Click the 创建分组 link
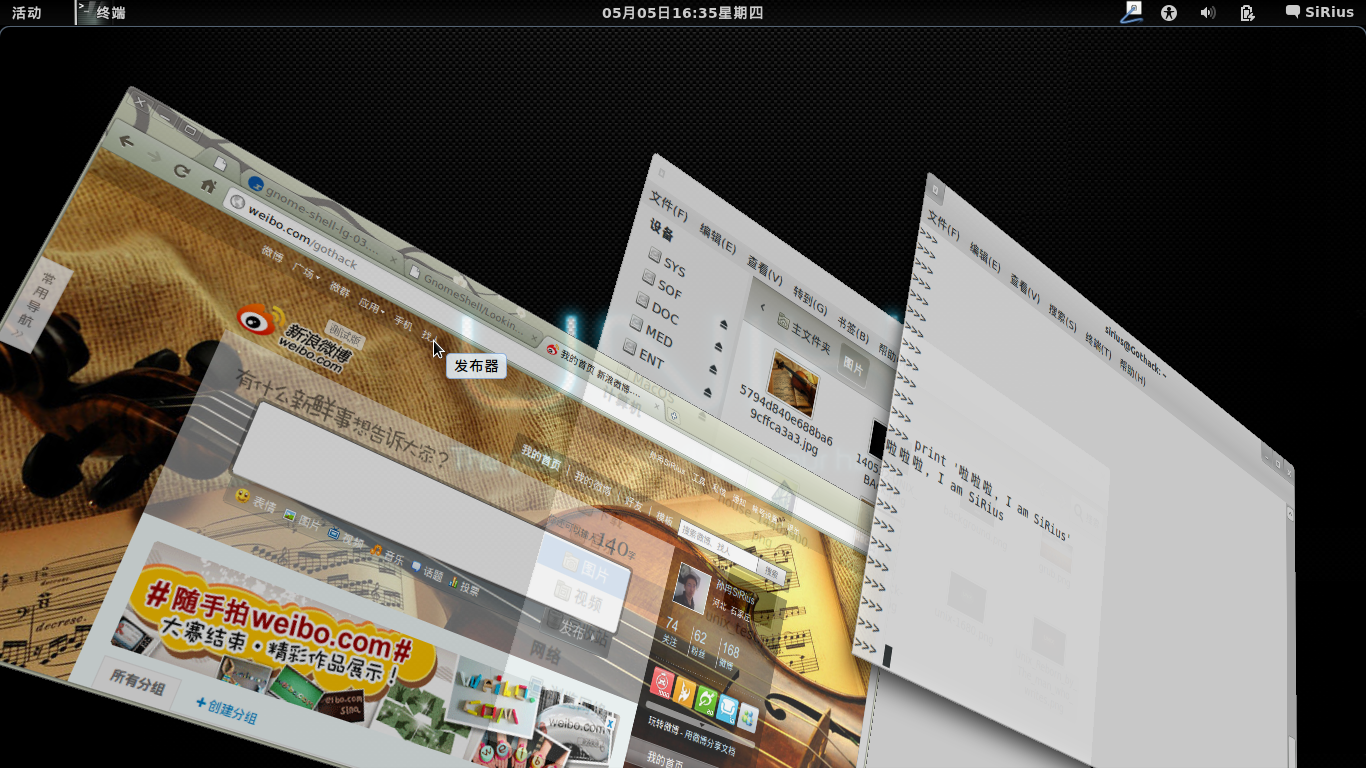Screen dimensions: 1366x768 click(227, 711)
